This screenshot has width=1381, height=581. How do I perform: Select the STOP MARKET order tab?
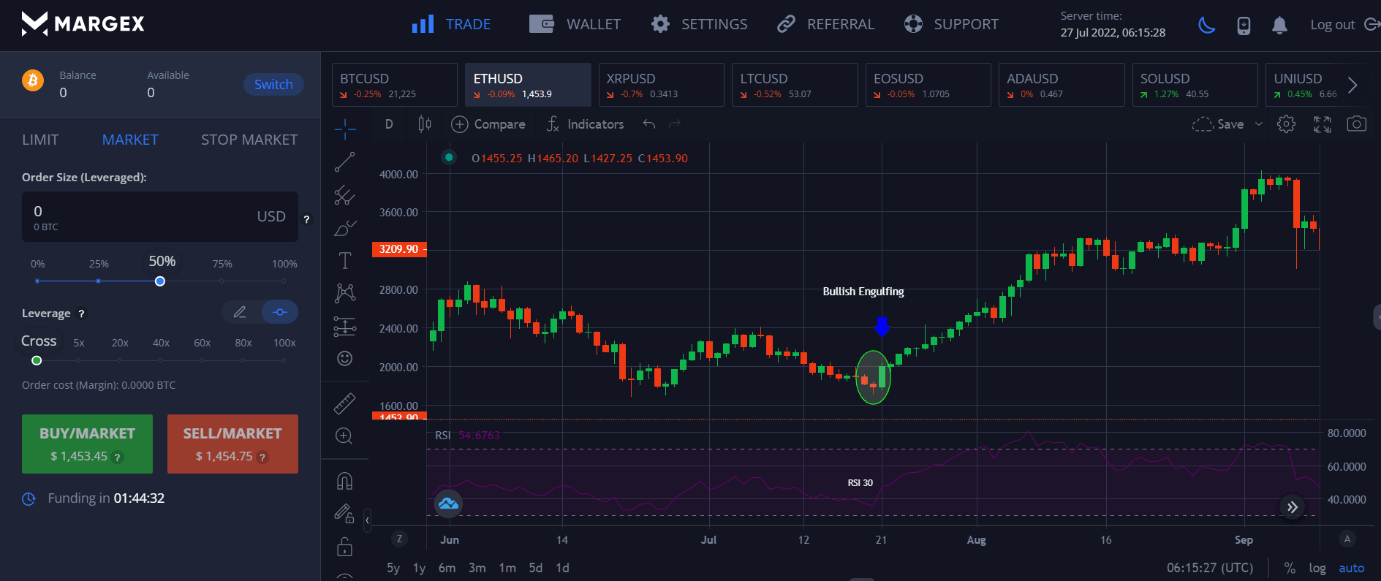249,140
